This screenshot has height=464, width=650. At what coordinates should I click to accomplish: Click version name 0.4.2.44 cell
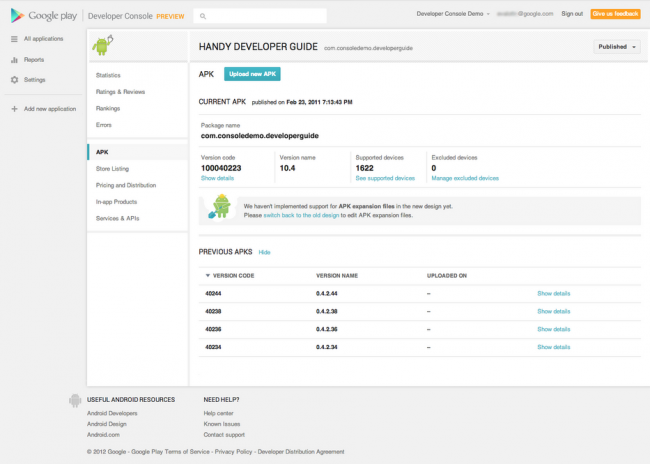tap(326, 294)
